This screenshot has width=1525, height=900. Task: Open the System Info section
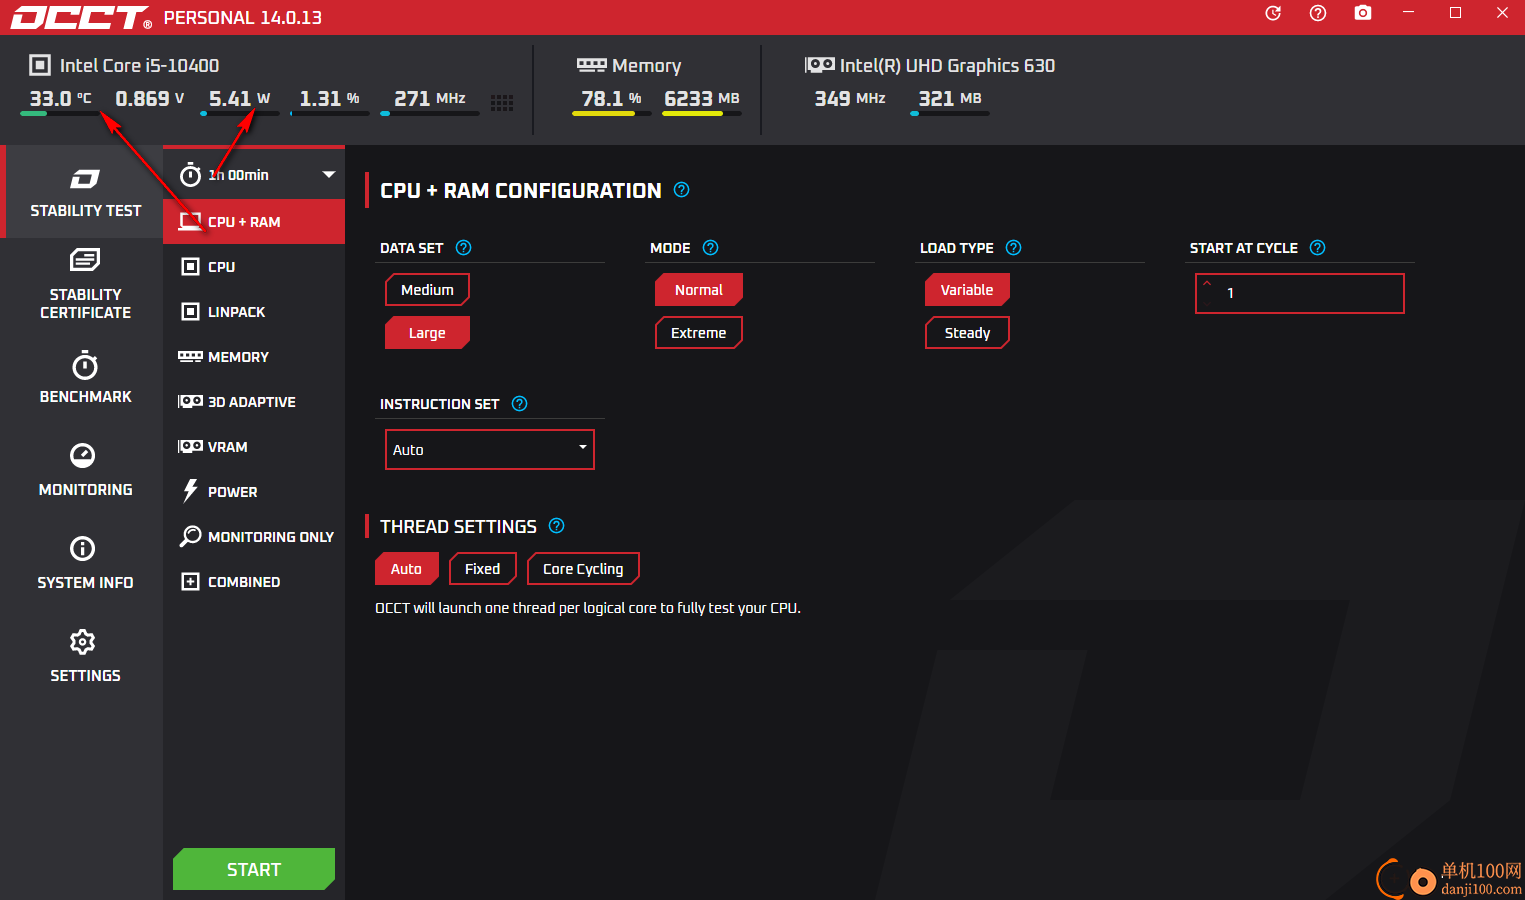click(x=85, y=563)
